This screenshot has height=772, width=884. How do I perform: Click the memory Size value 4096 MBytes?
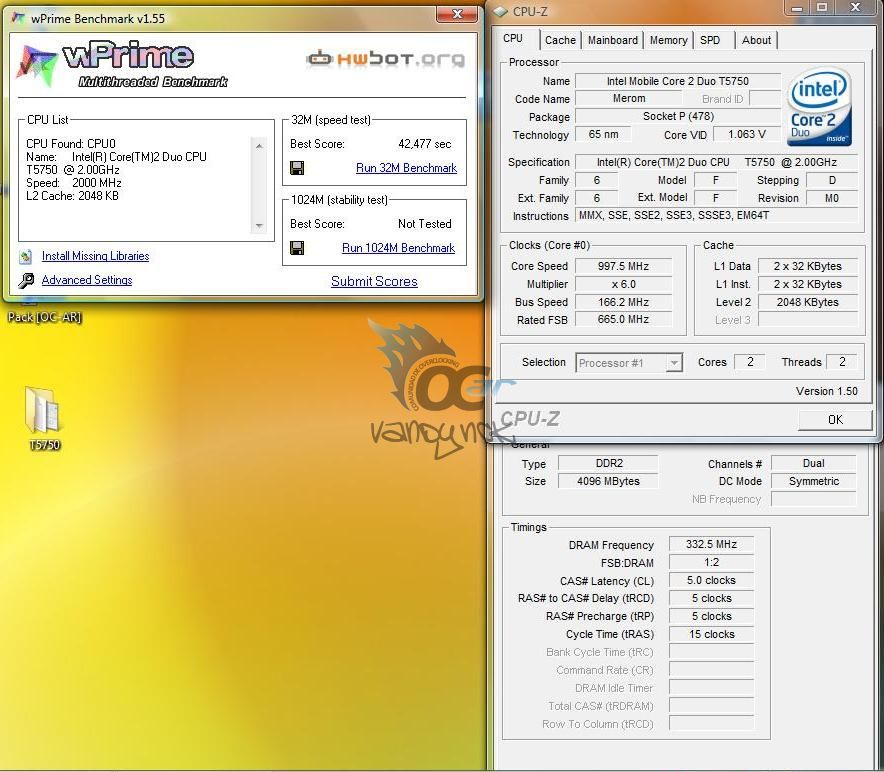point(608,482)
